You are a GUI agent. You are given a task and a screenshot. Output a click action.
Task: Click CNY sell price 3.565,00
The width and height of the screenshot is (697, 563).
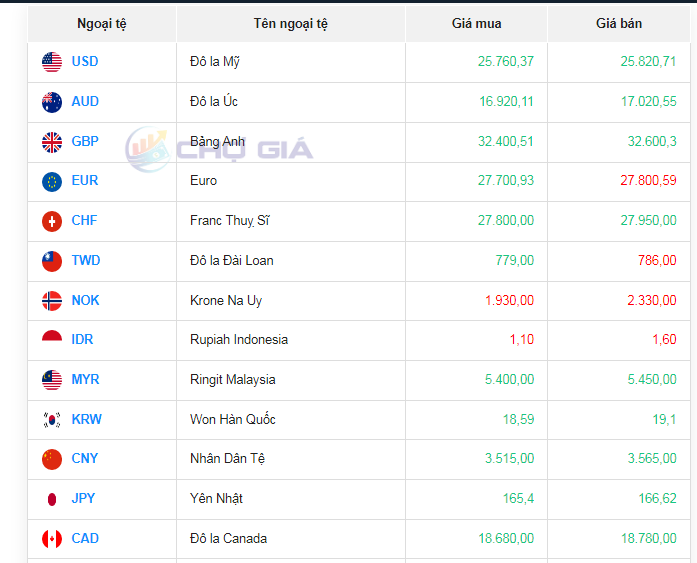(x=652, y=459)
